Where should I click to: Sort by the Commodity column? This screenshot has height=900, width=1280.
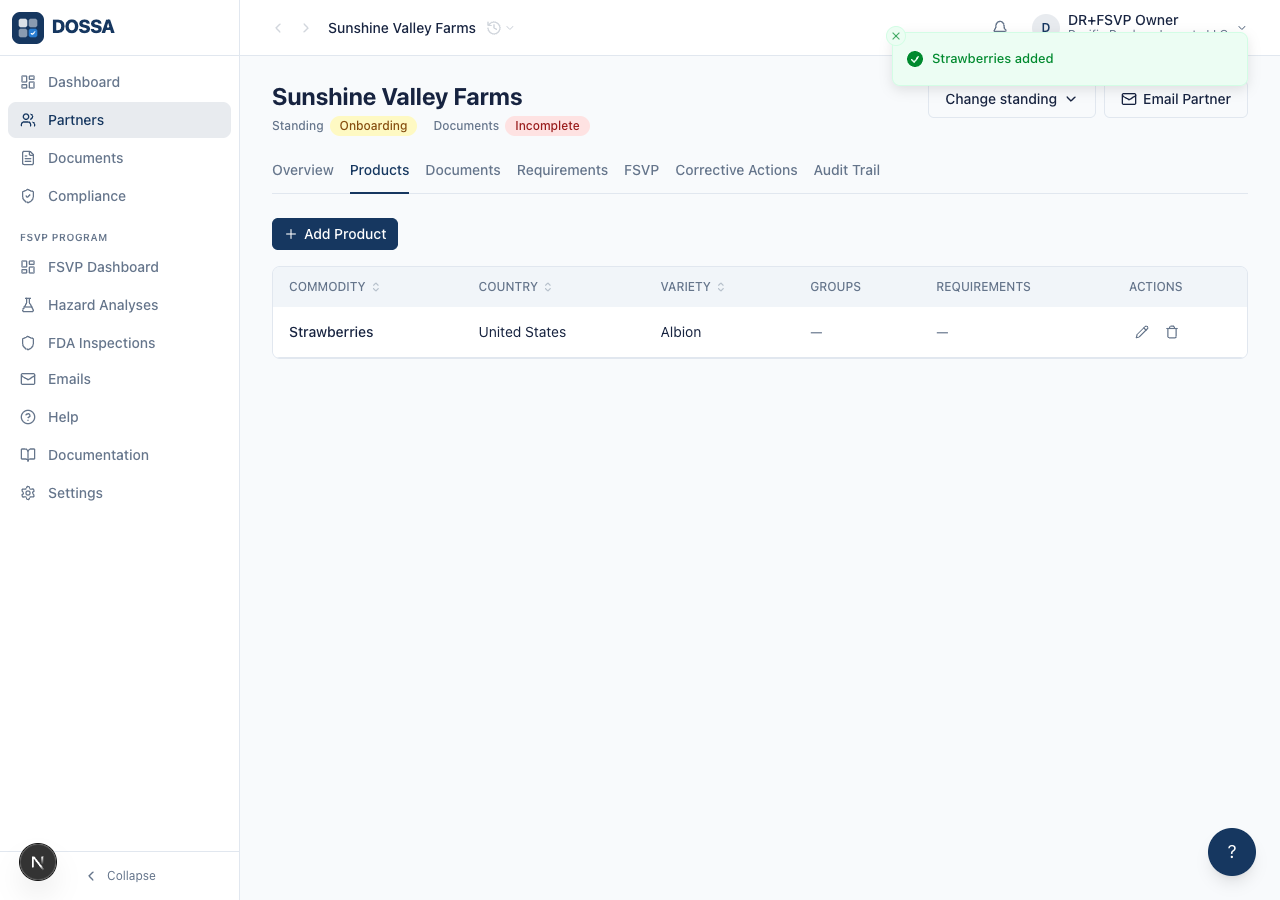click(x=334, y=287)
